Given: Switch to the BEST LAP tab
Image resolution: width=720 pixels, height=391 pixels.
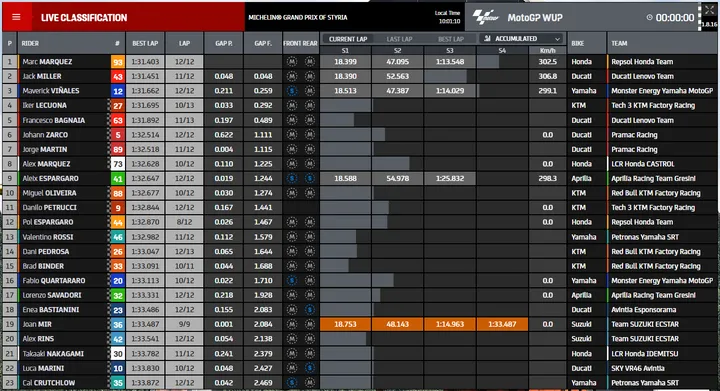Looking at the screenshot, I should point(451,39).
